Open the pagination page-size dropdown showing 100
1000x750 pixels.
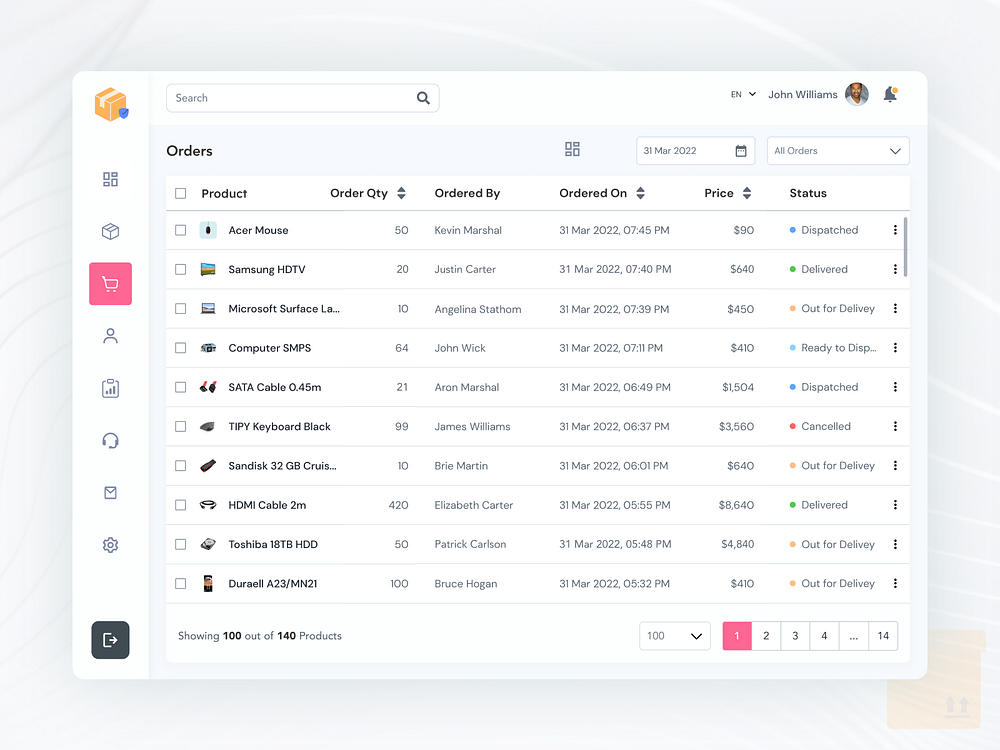(675, 636)
